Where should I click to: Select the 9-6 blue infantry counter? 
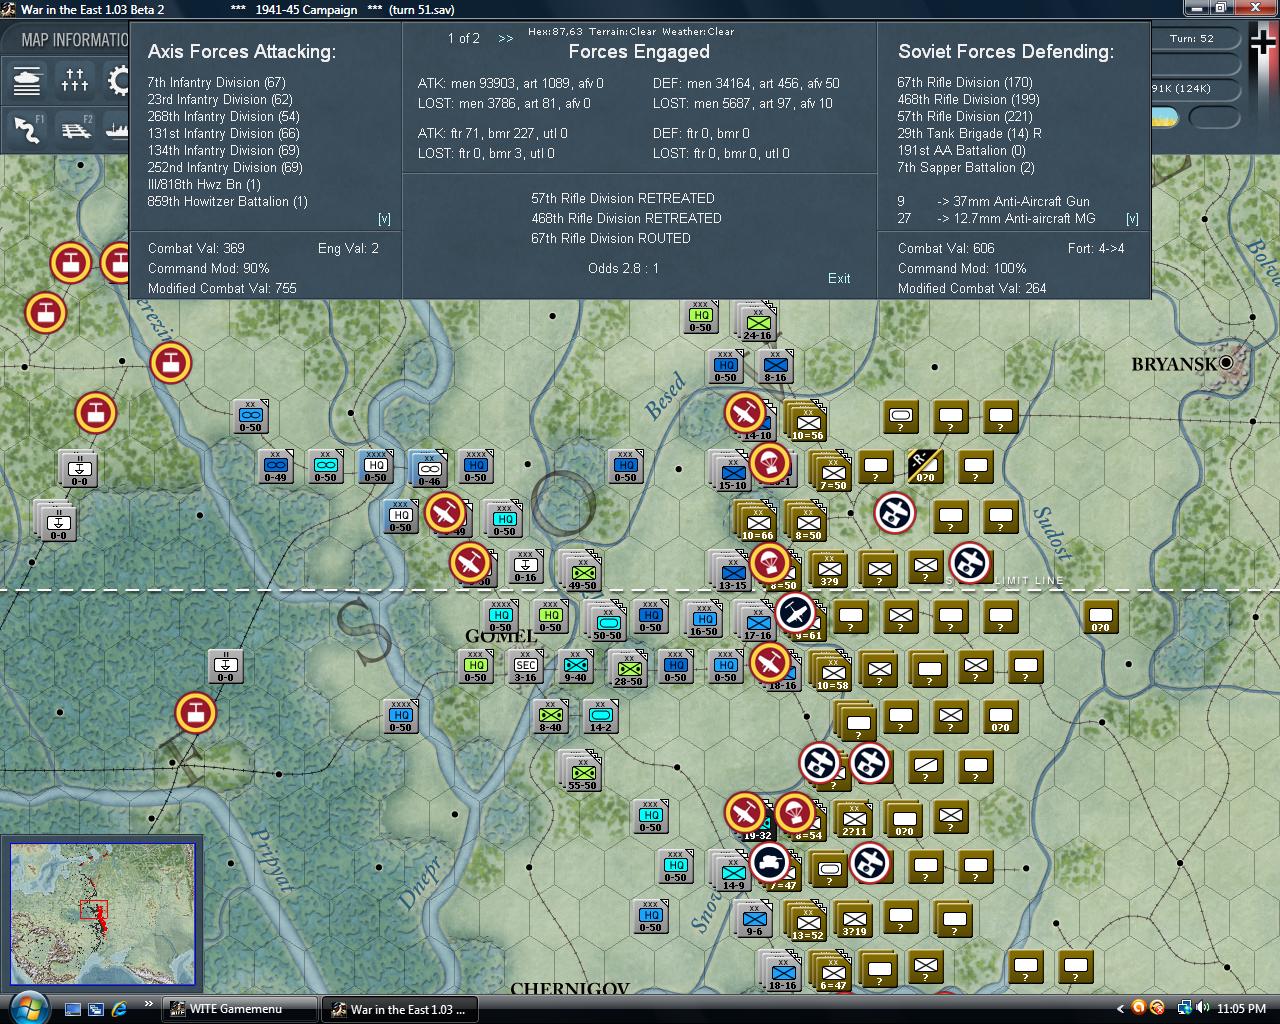tap(753, 918)
